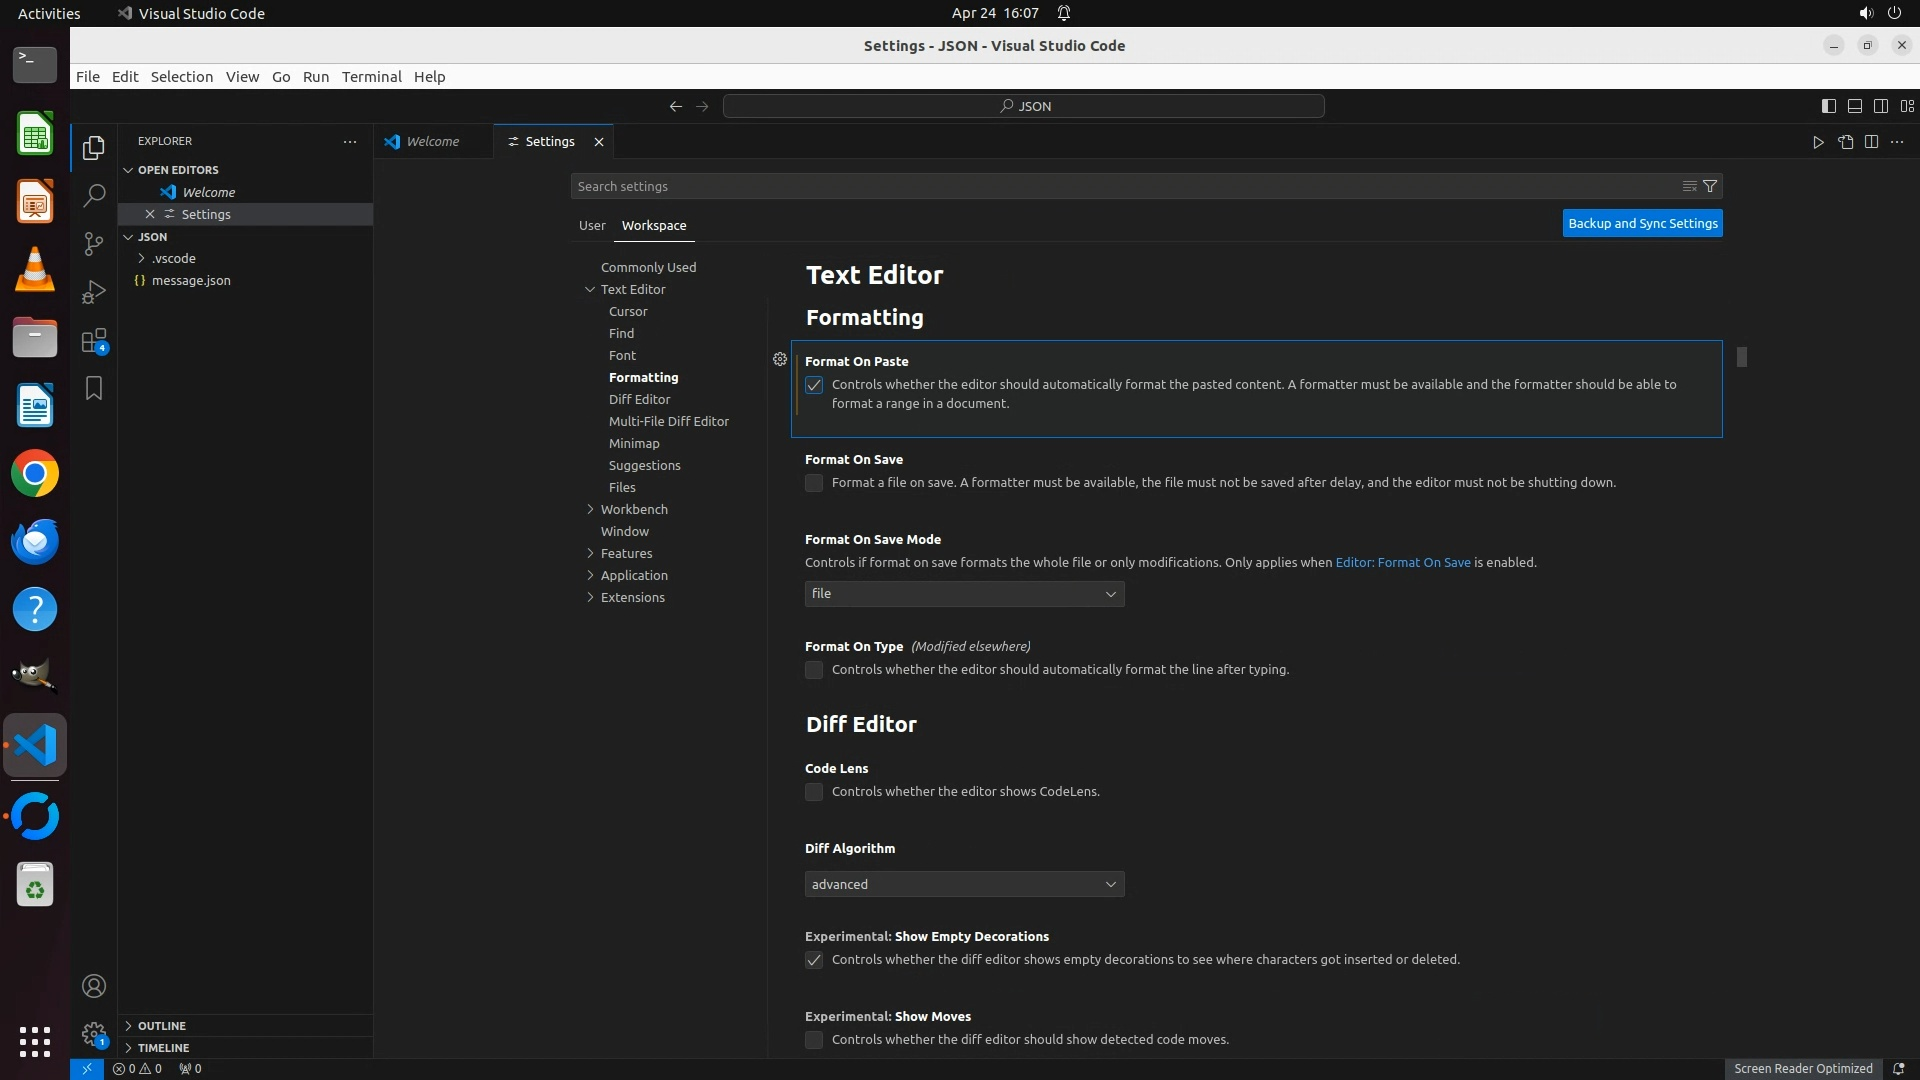The image size is (1920, 1080).
Task: Open Settings JSON file icon
Action: 1845,142
